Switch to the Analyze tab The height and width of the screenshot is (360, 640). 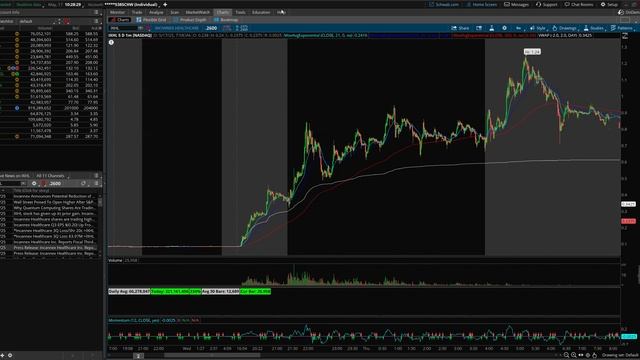click(156, 12)
